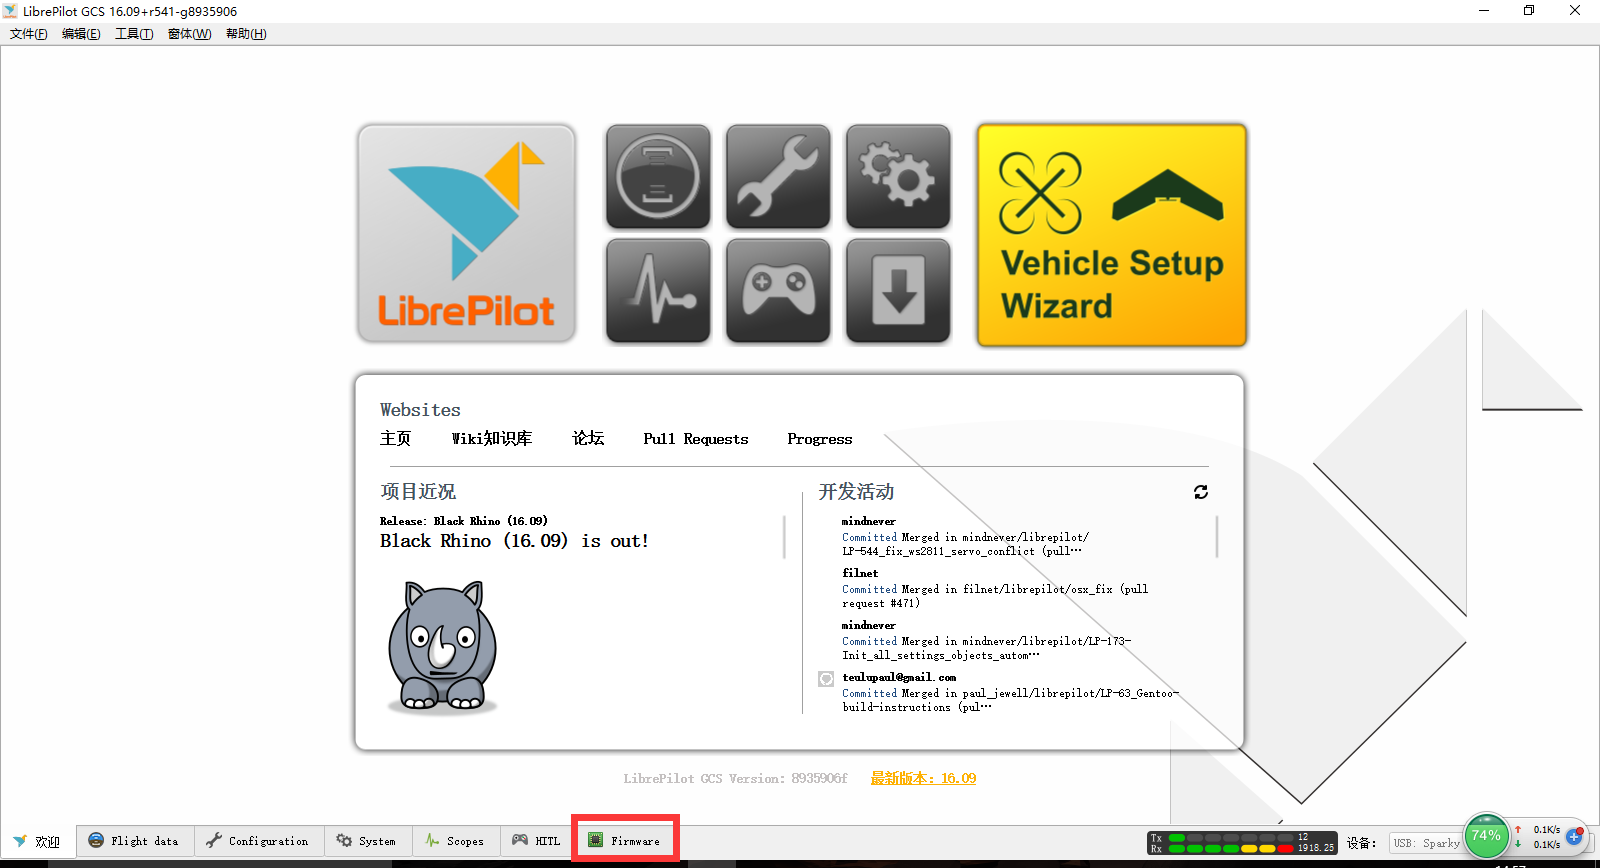The height and width of the screenshot is (868, 1600).
Task: Click the 项目近况 section heading
Action: pos(418,492)
